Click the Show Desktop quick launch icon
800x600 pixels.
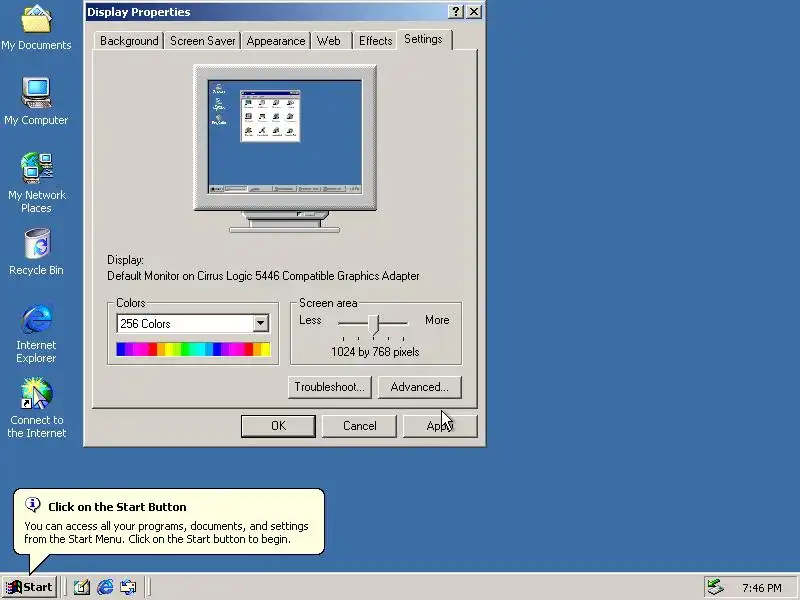[x=82, y=587]
